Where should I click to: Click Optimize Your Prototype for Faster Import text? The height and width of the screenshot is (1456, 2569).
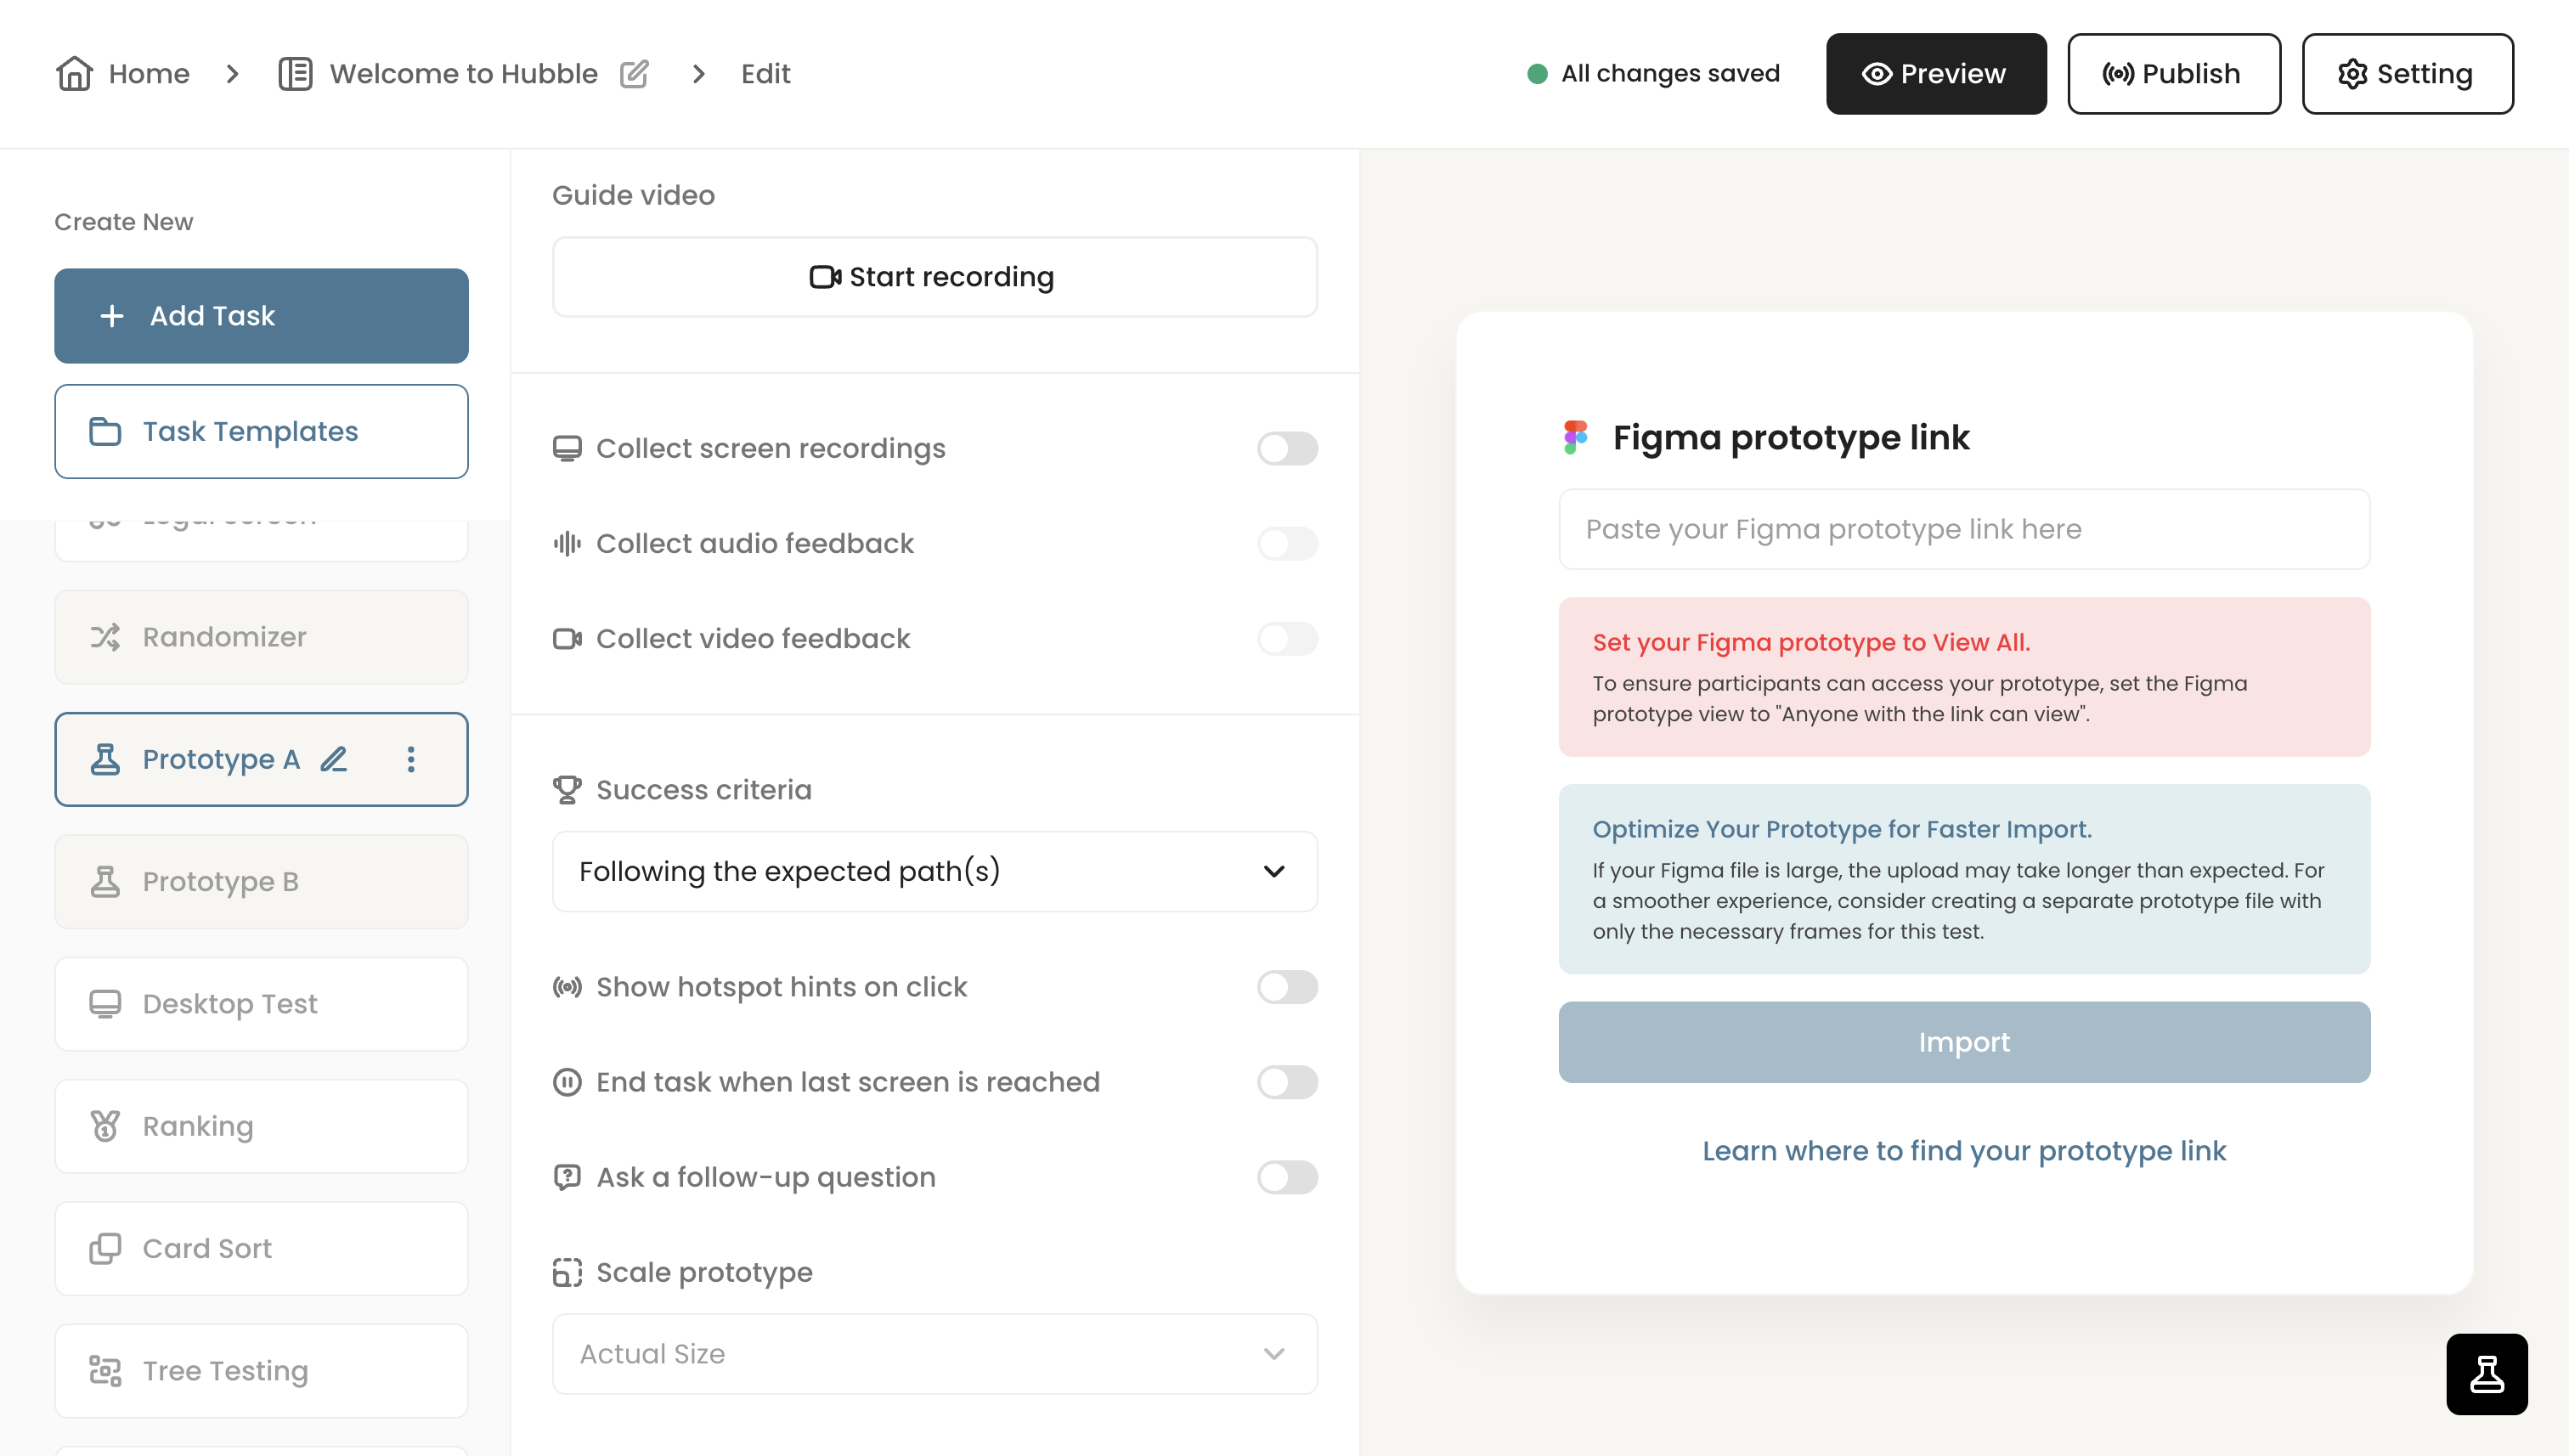[x=1842, y=829]
